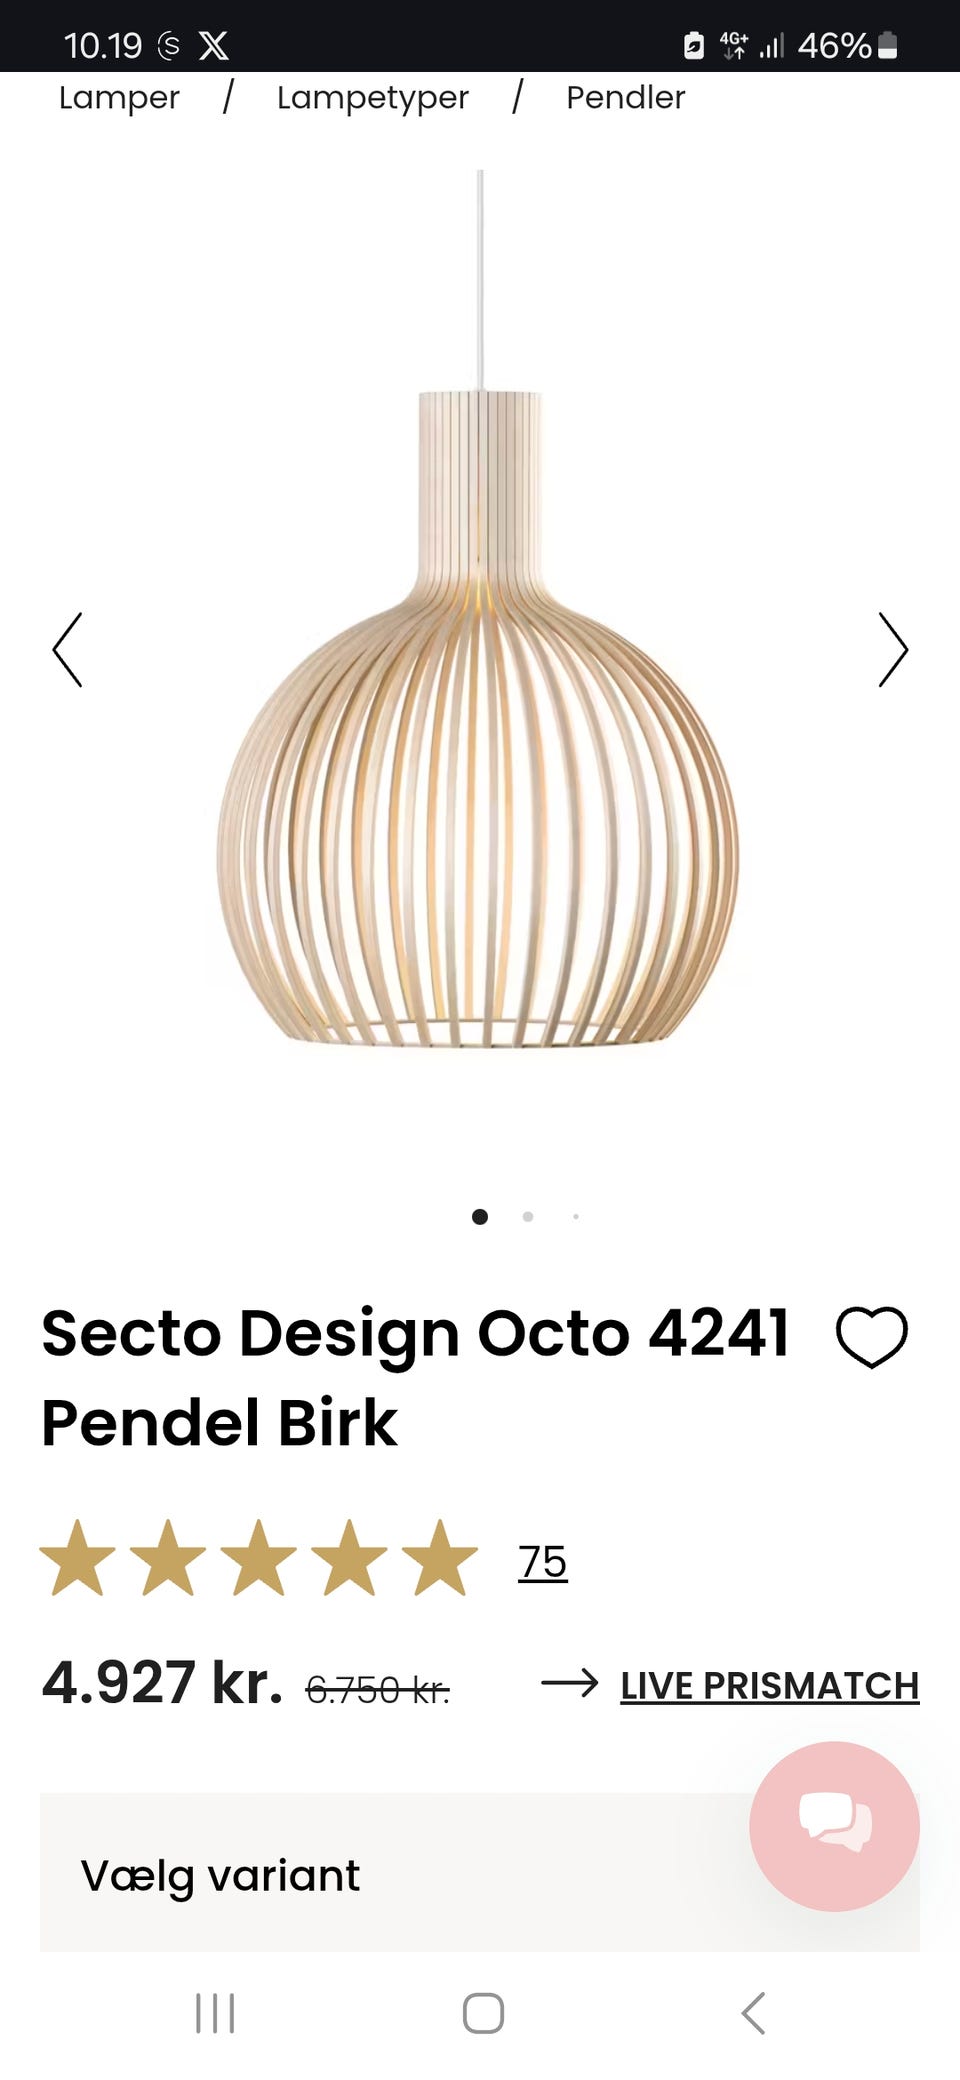
Task: Click the five gold star rating
Action: tap(259, 1557)
